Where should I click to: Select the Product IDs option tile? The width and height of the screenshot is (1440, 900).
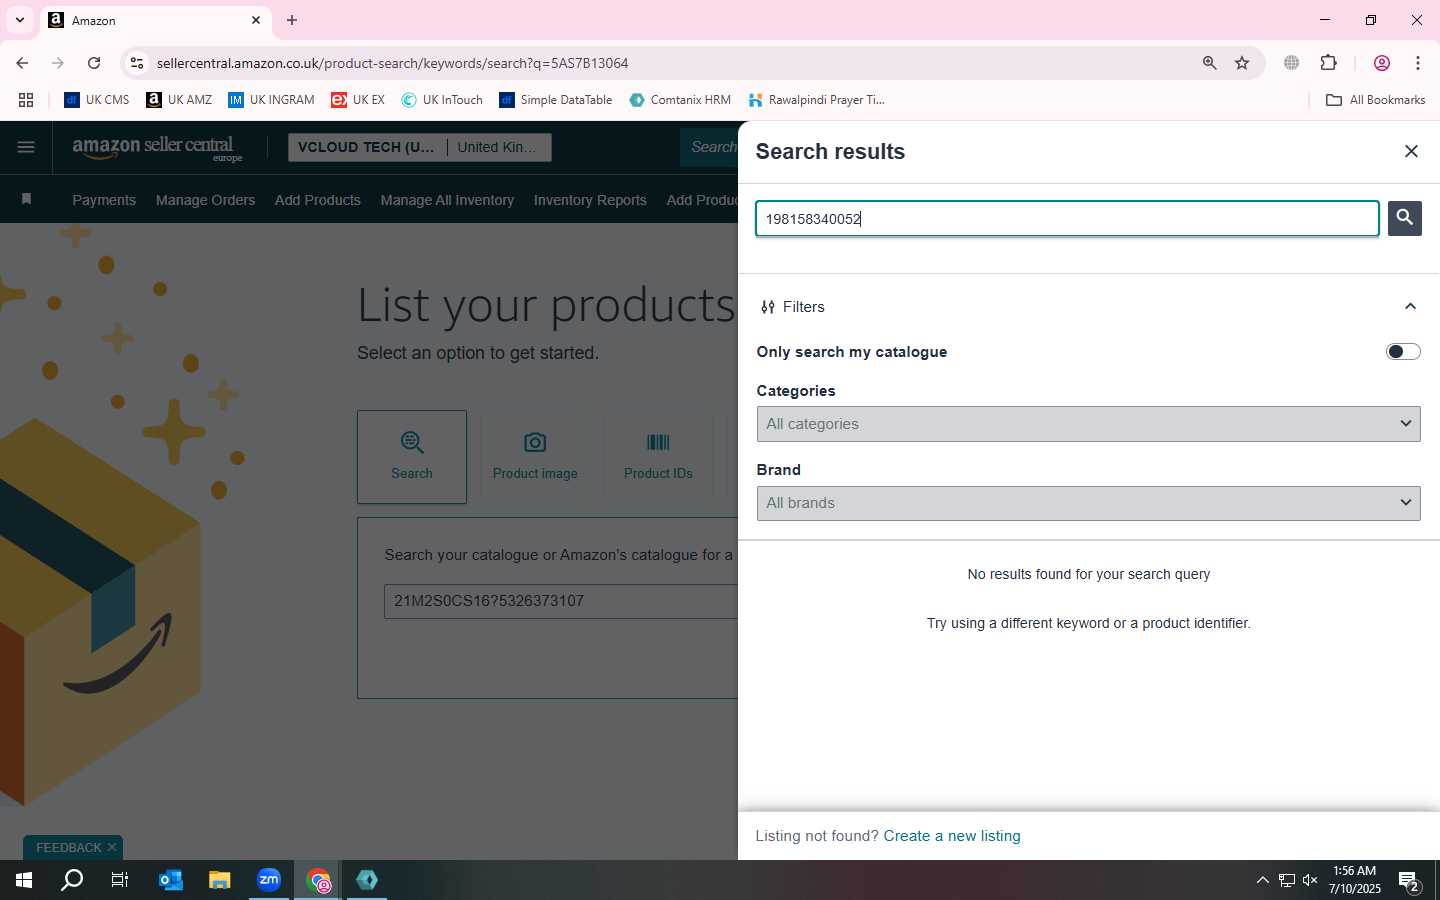pos(658,457)
